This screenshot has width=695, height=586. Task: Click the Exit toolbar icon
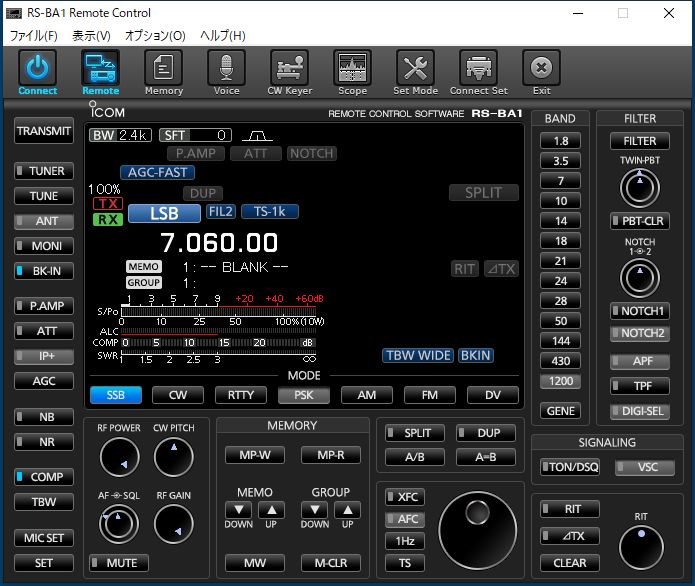click(541, 68)
